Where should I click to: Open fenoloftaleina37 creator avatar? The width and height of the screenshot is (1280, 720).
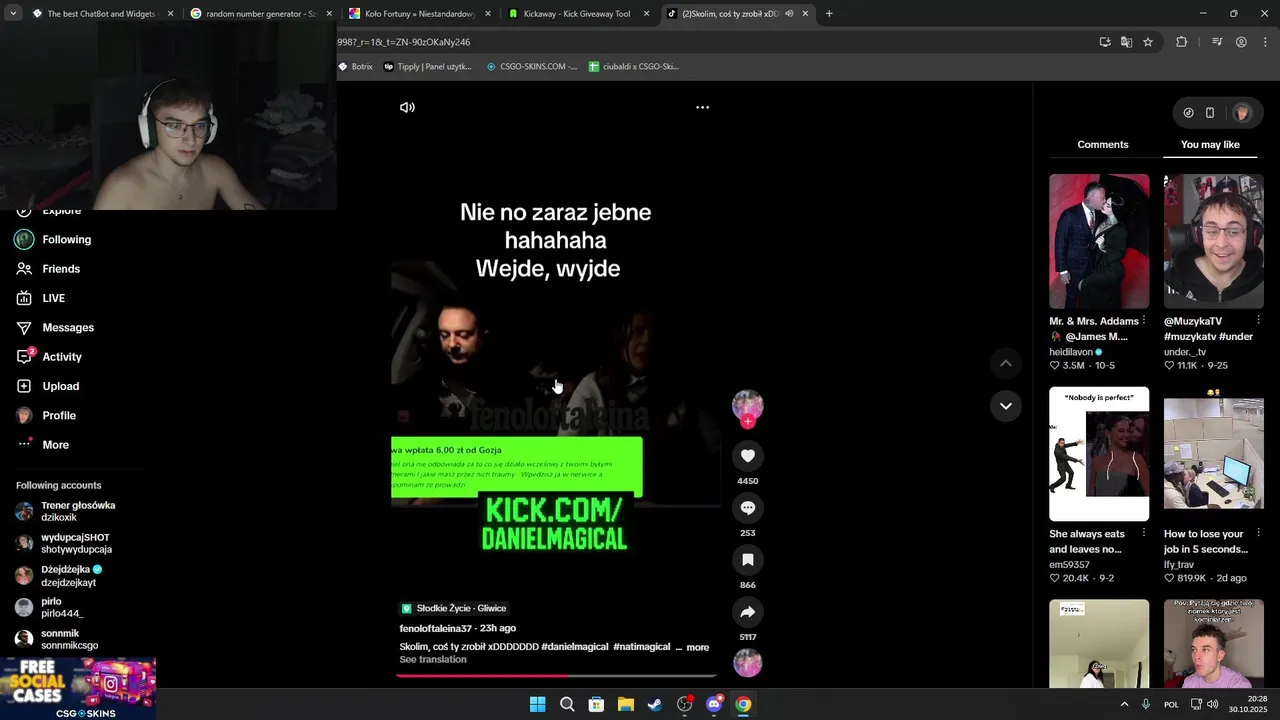coord(747,404)
